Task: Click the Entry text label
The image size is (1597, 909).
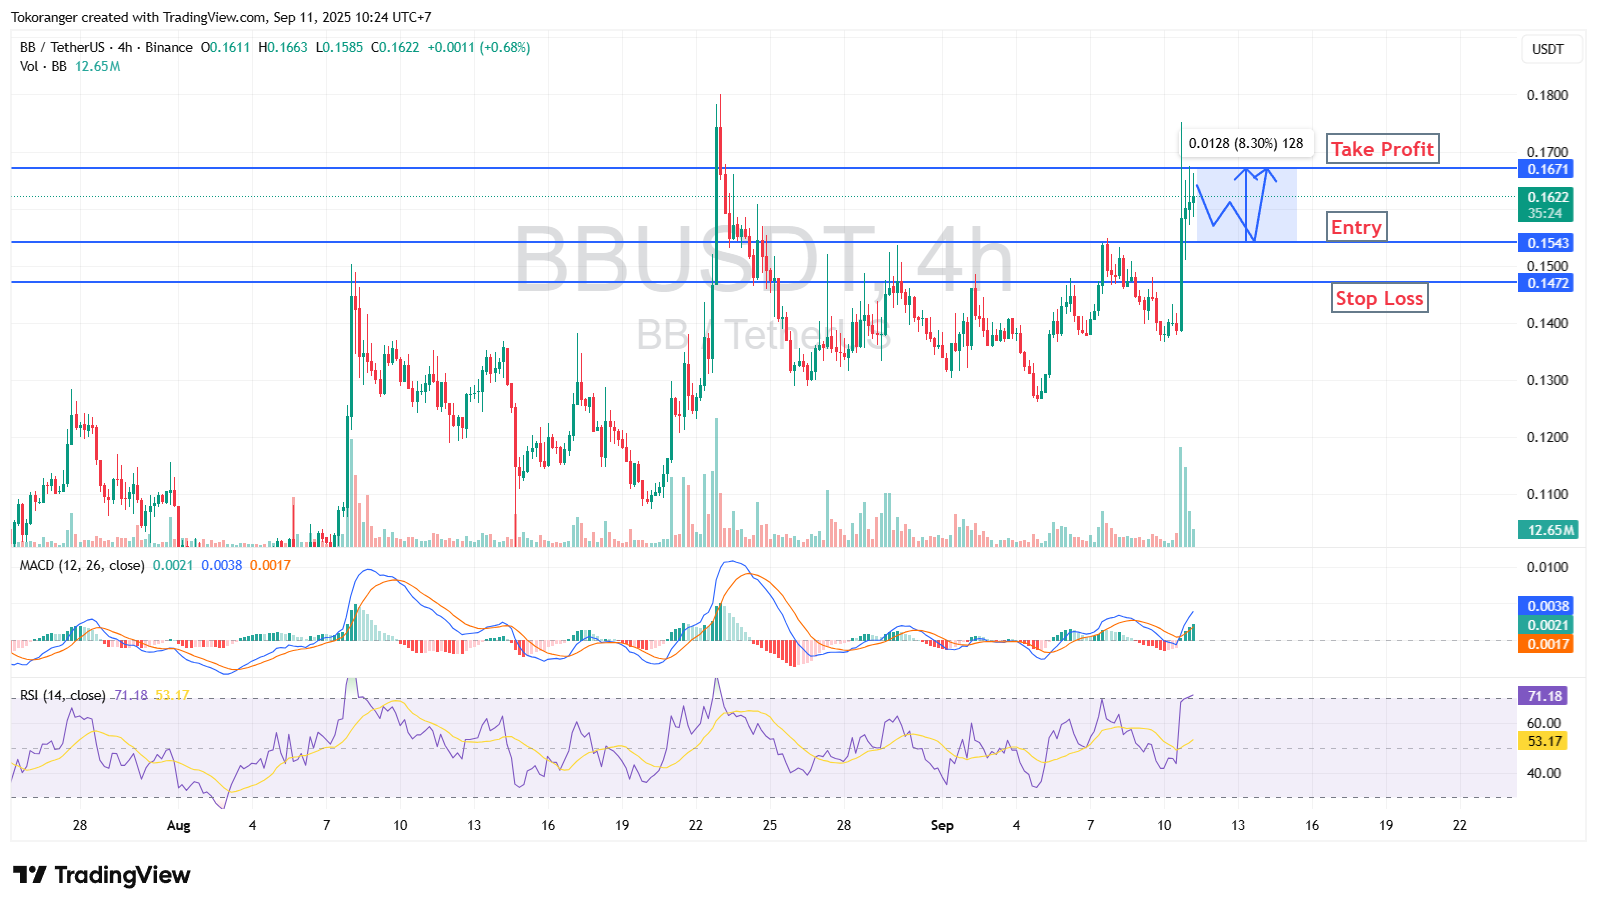Action: (x=1357, y=227)
